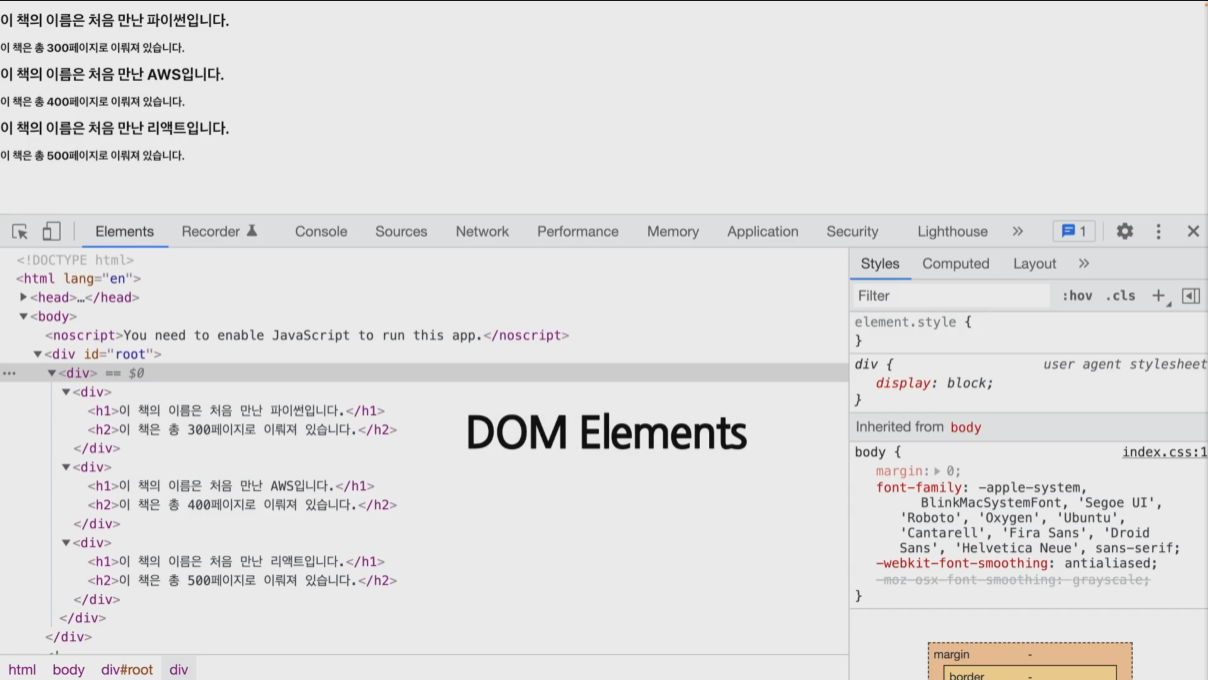Click the element.style rule
The height and width of the screenshot is (680, 1208).
coord(912,322)
